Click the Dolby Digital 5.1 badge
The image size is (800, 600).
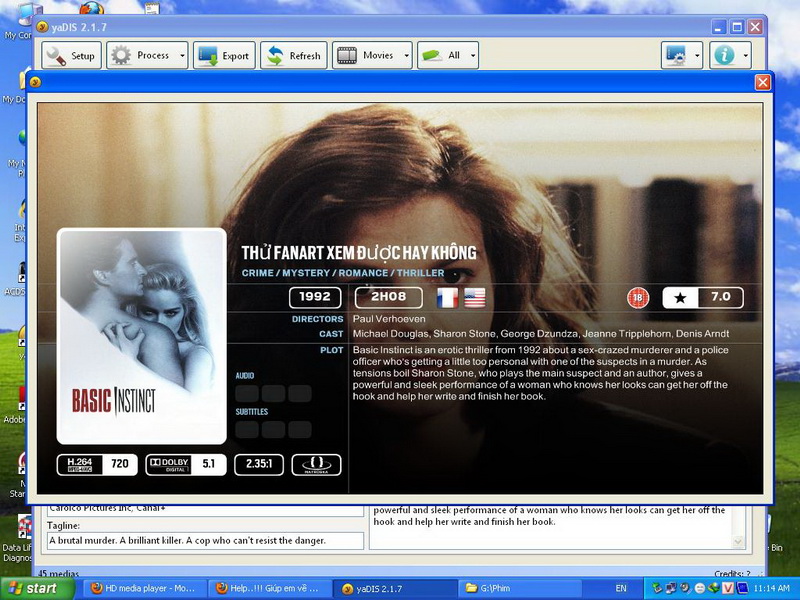[186, 464]
